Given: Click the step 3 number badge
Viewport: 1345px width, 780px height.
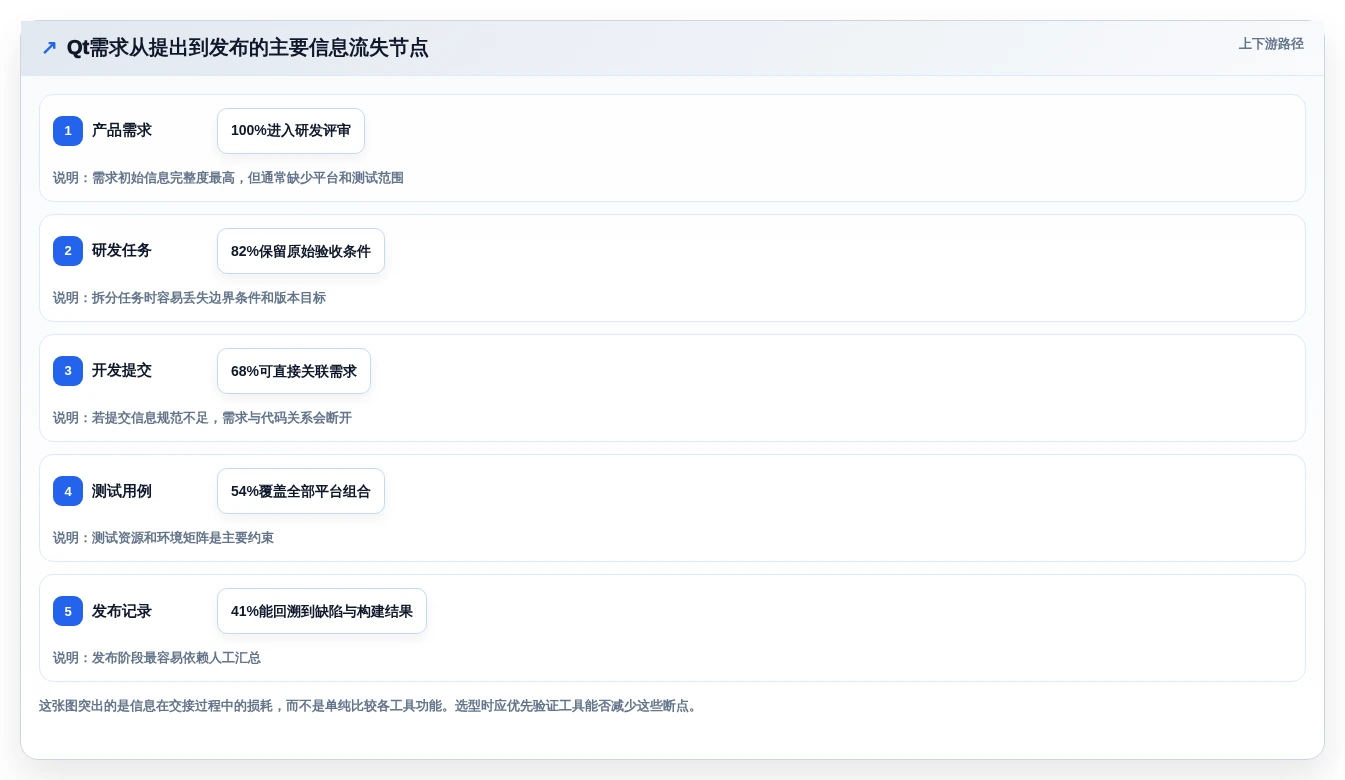Looking at the screenshot, I should pos(68,371).
